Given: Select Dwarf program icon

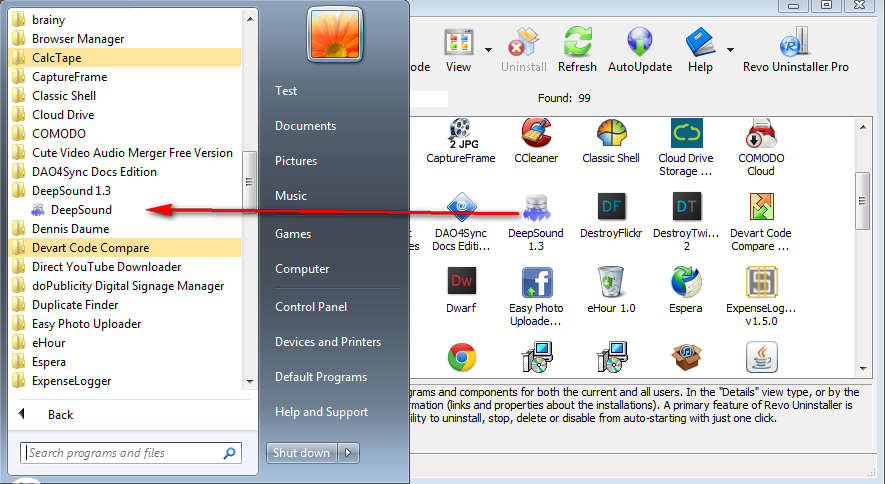Looking at the screenshot, I should coord(461,281).
